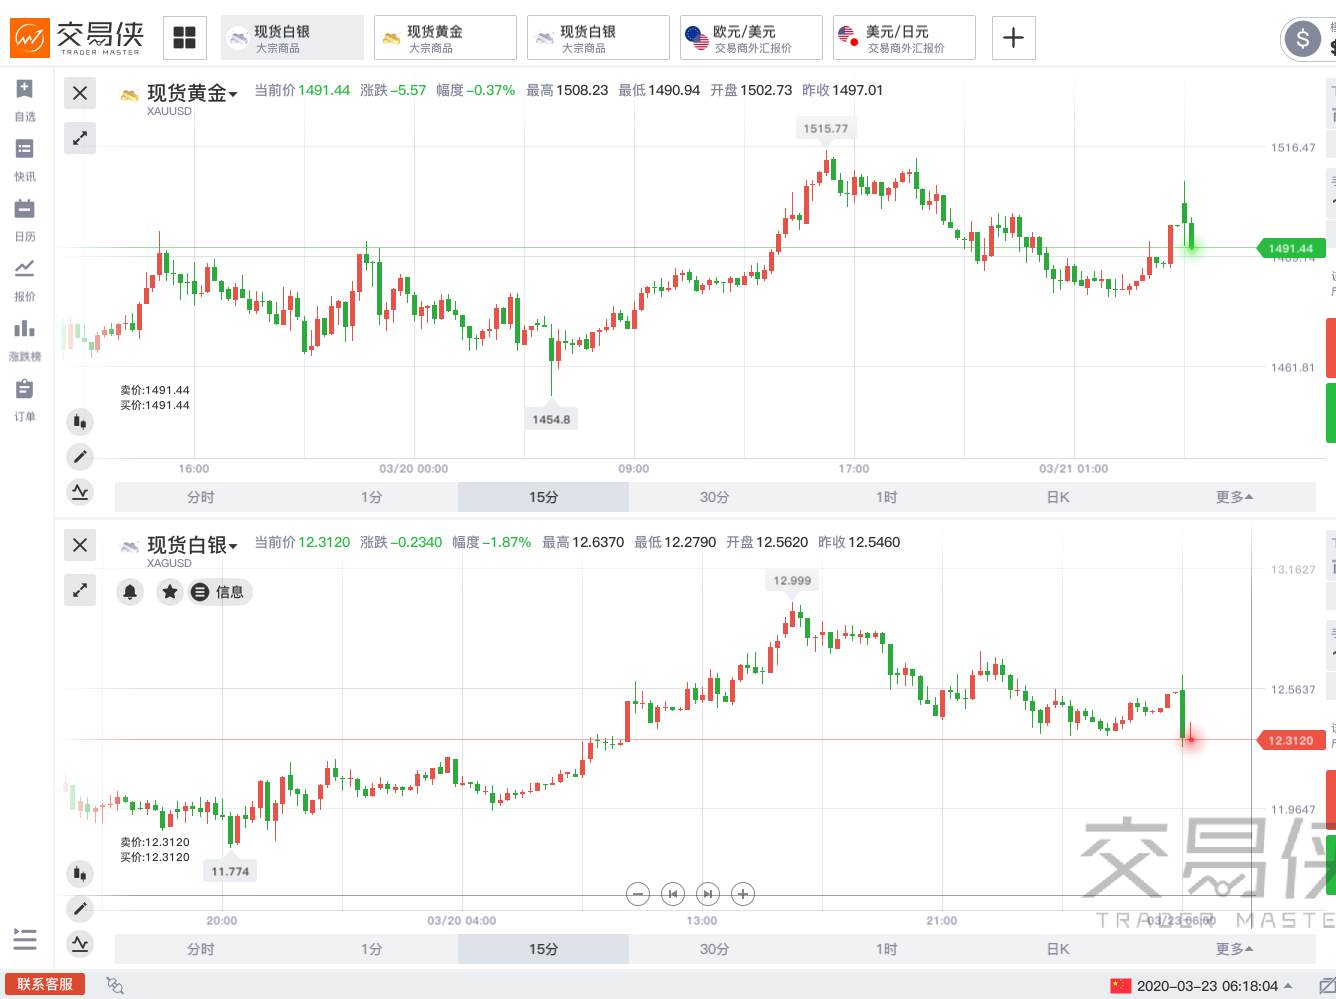Viewport: 1336px width, 999px height.
Task: Select 30分 timeframe on gold chart
Action: [714, 497]
